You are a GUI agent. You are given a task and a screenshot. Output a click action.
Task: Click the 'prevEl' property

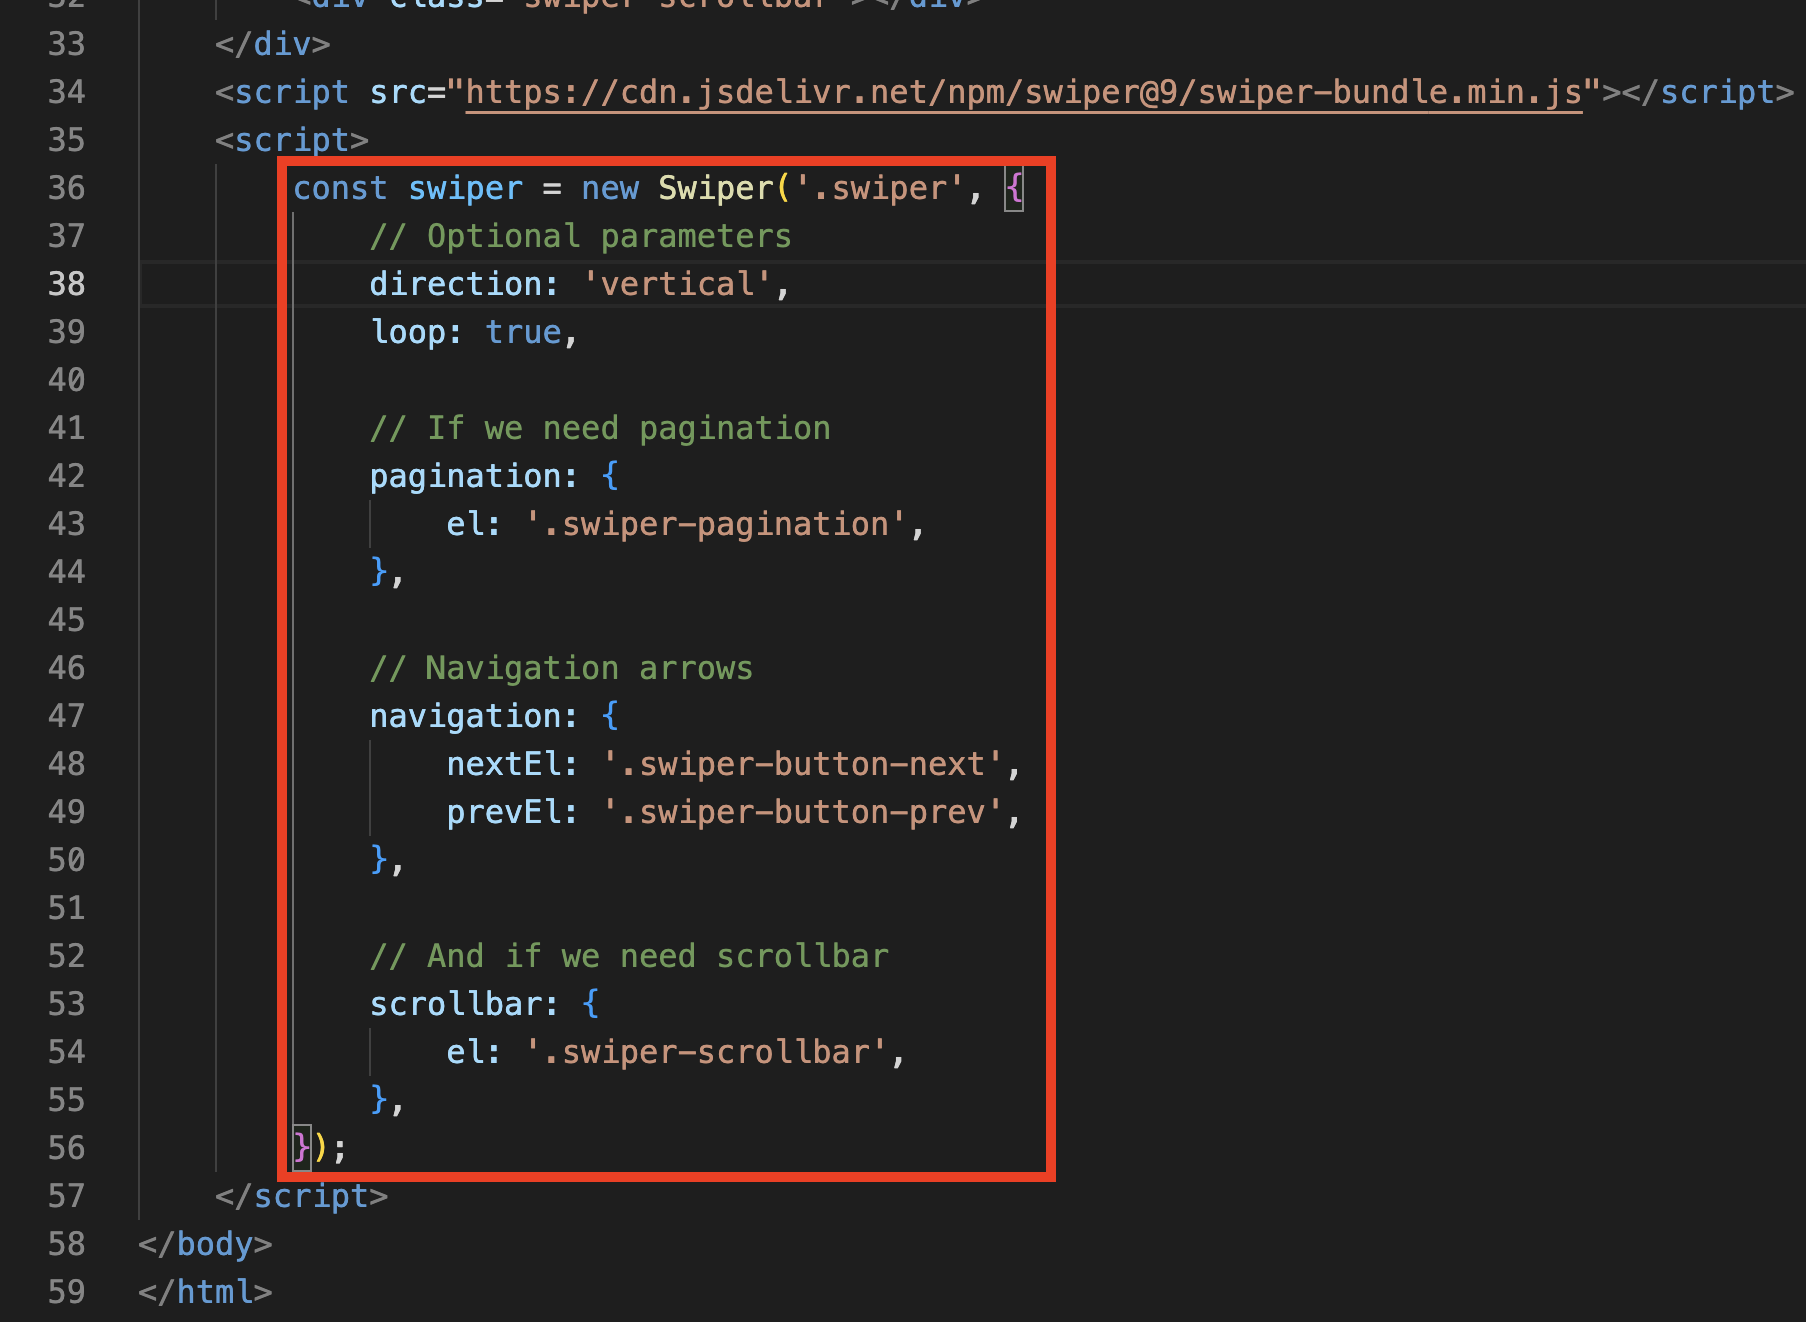tap(504, 812)
